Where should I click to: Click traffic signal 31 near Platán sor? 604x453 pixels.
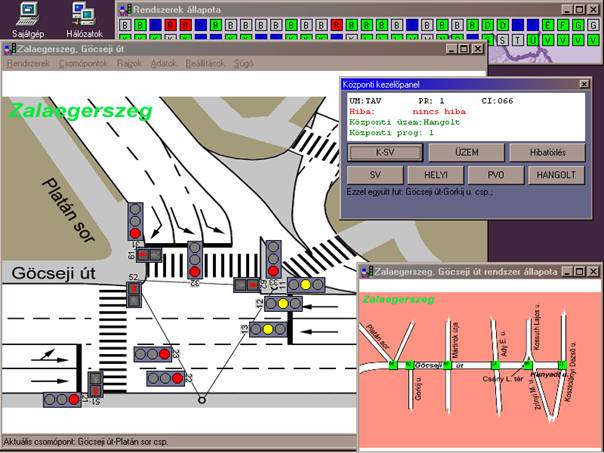click(x=135, y=220)
